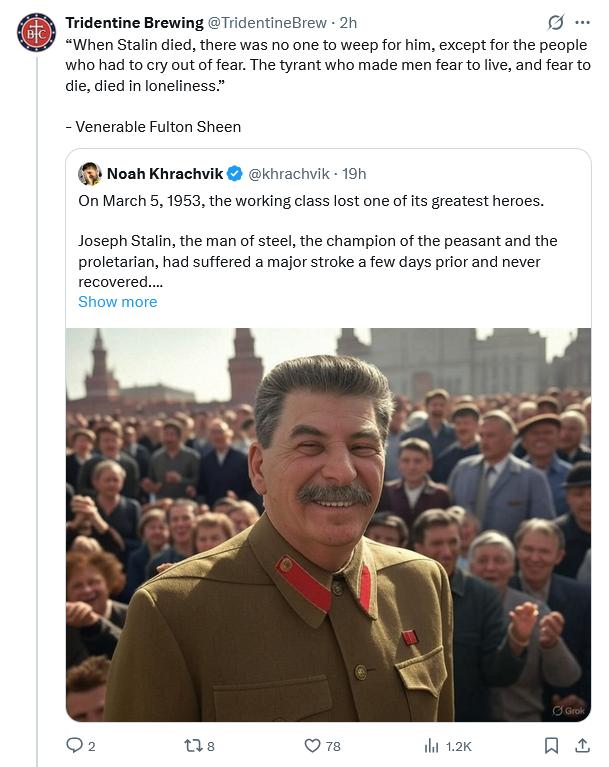Open the Tridentine Brewing display name link
The width and height of the screenshot is (609, 767).
point(132,23)
